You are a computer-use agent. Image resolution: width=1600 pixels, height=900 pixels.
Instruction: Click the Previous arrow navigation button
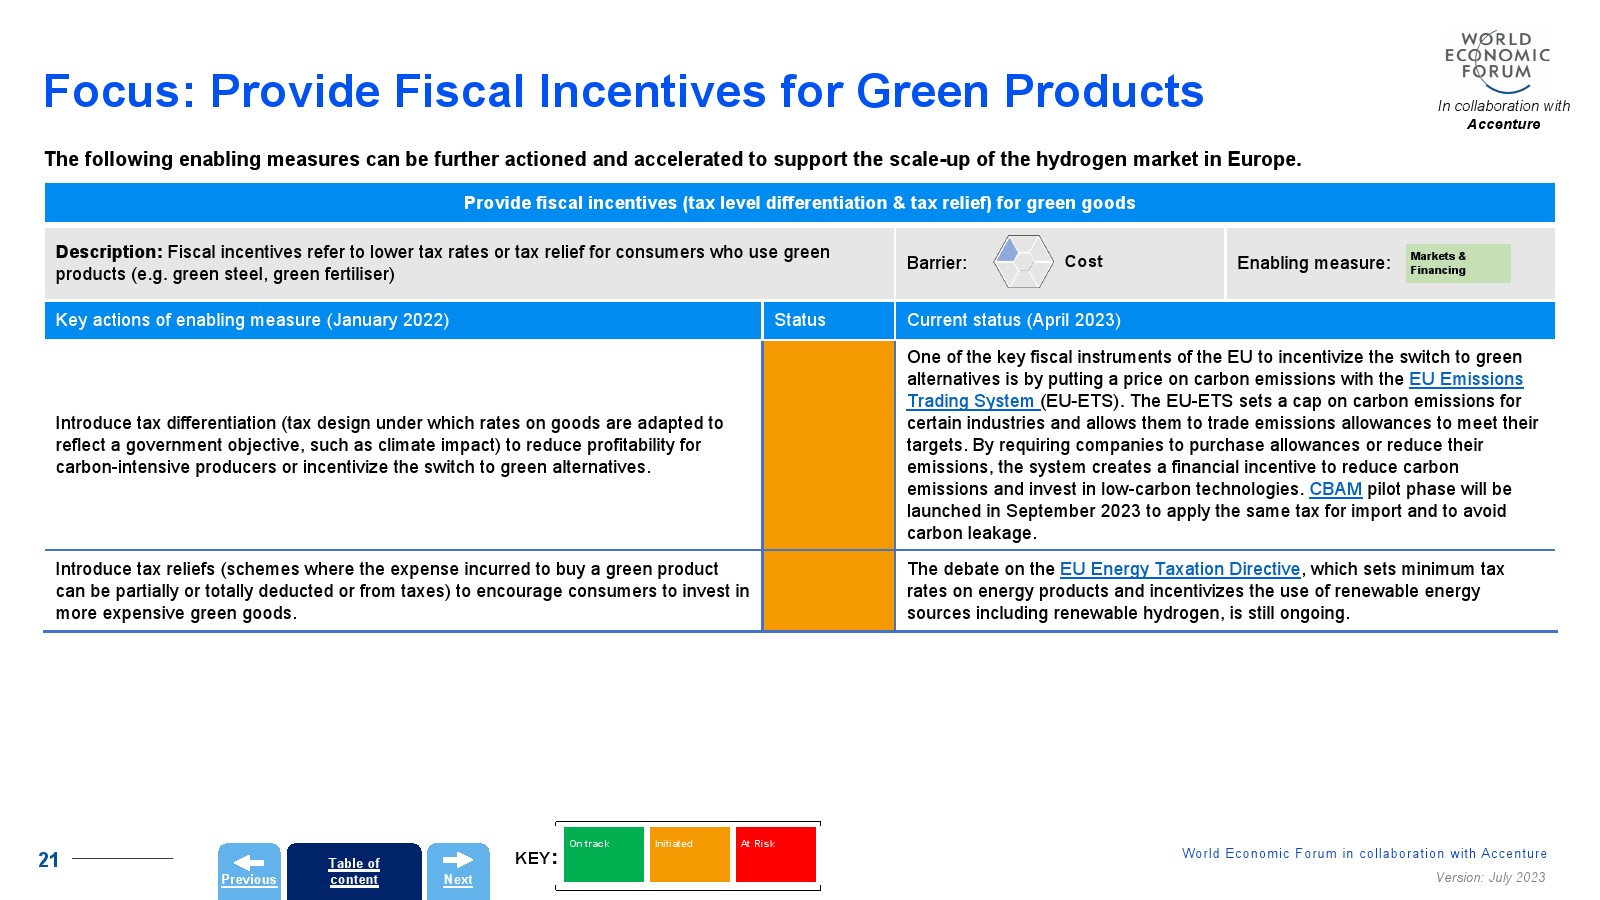click(249, 870)
